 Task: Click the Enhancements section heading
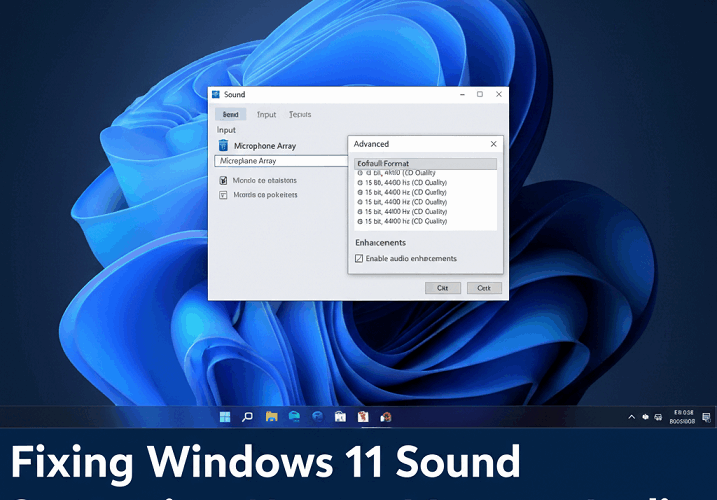[x=380, y=242]
